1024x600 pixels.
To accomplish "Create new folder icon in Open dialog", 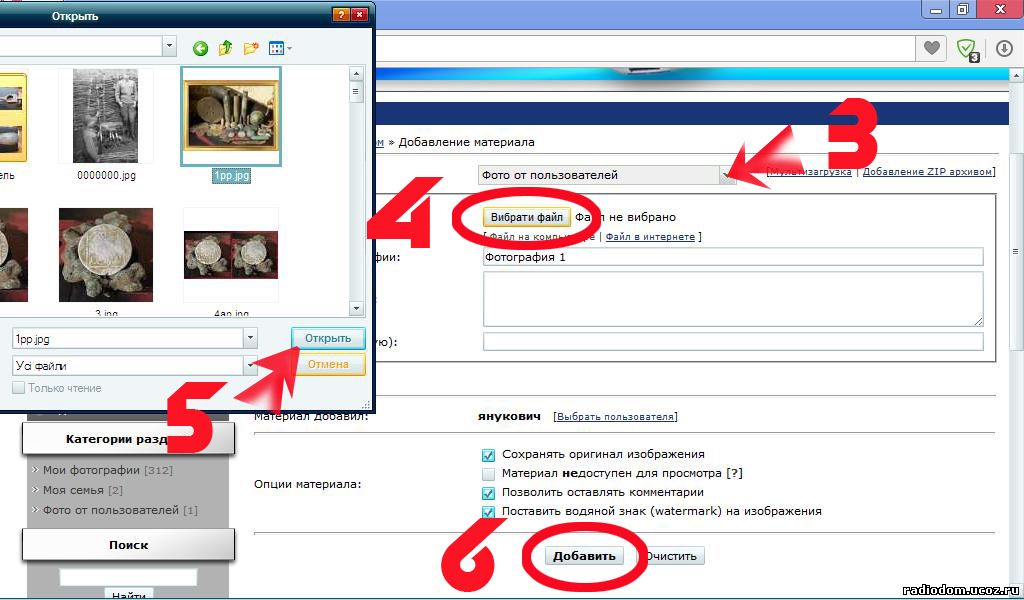I will pos(251,48).
